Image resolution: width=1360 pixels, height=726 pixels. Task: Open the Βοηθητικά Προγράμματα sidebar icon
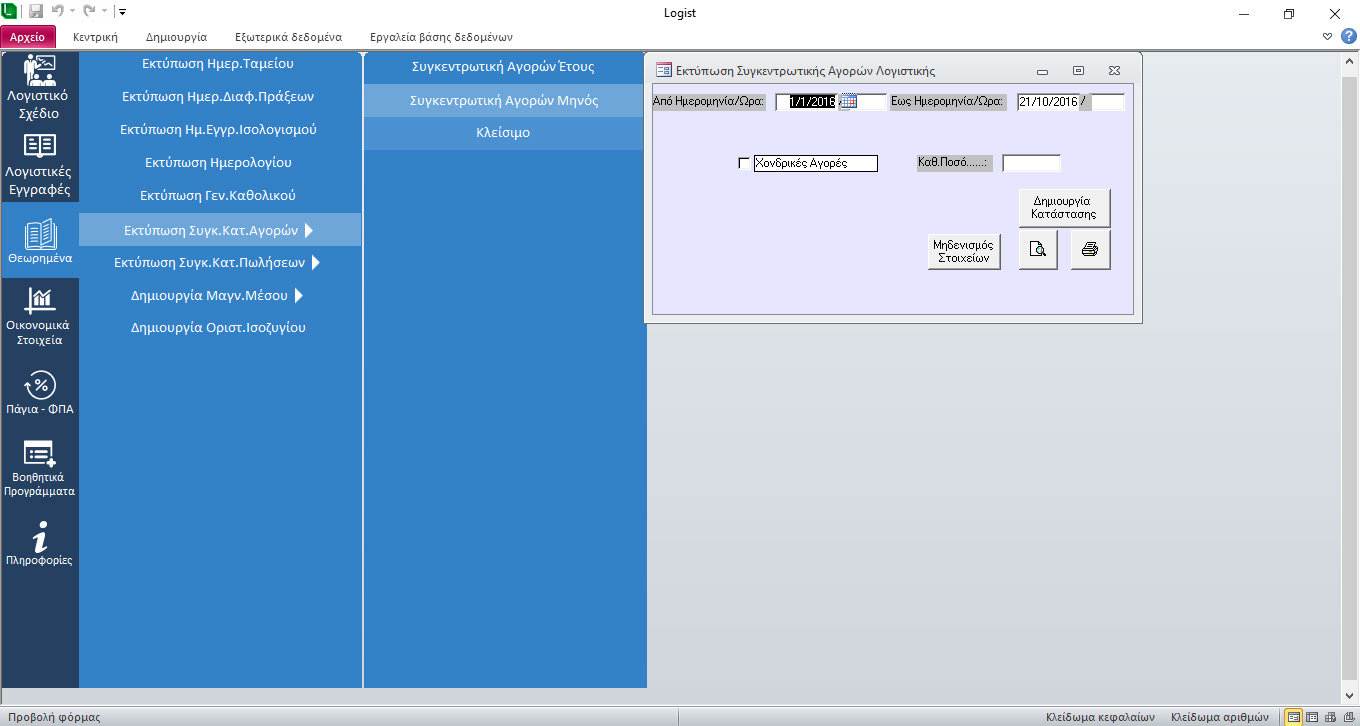[x=40, y=468]
